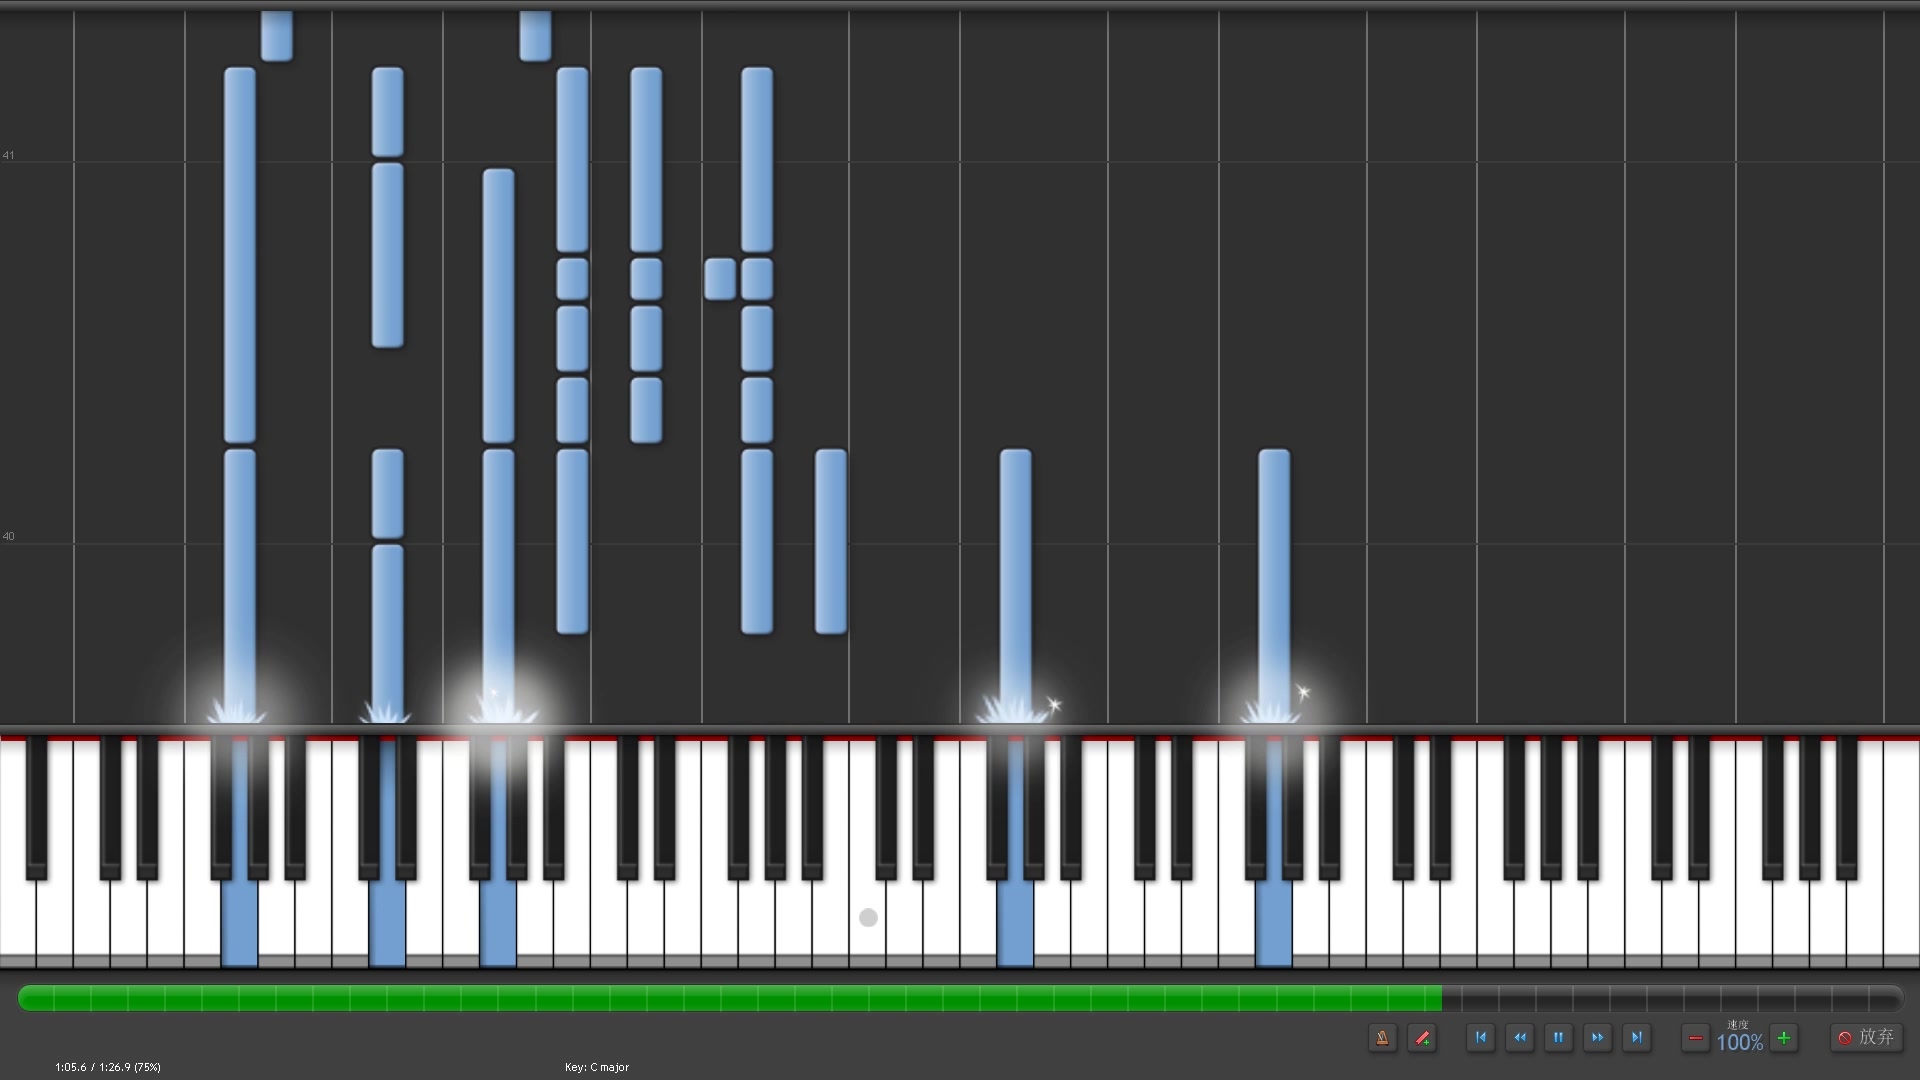1920x1080 pixels.
Task: Click the measure 41 marker label
Action: click(8, 155)
